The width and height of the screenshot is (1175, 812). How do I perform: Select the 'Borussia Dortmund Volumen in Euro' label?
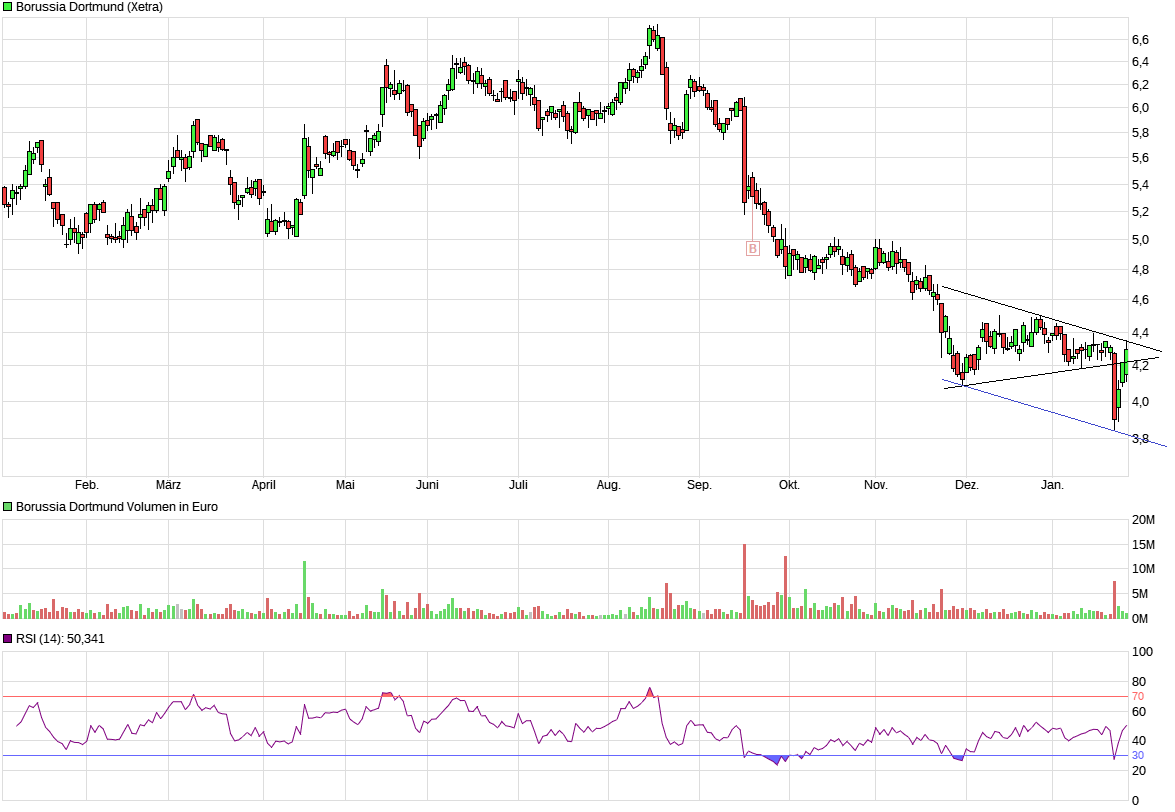pyautogui.click(x=117, y=507)
